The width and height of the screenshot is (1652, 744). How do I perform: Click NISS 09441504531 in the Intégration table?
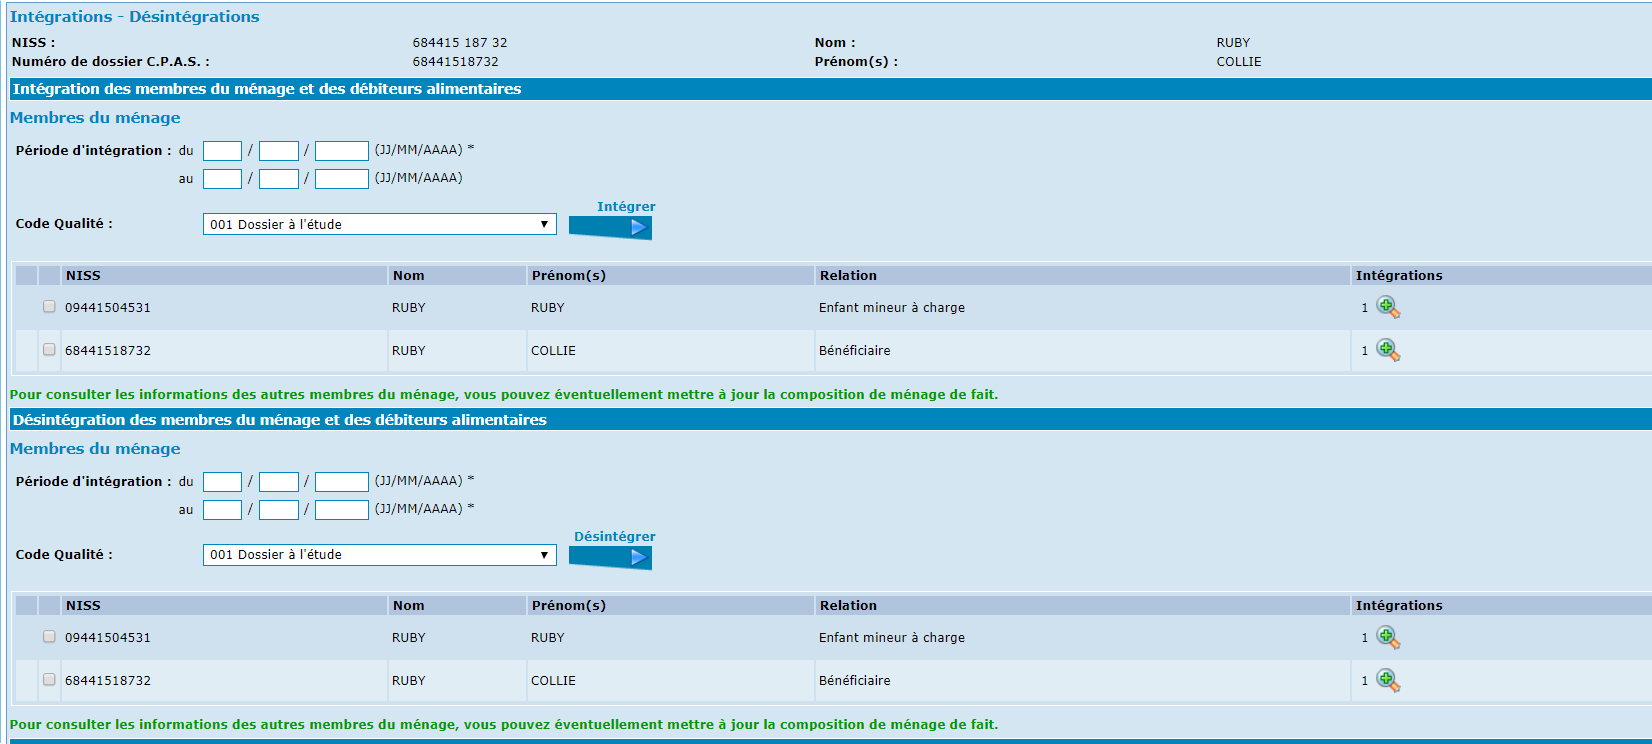pyautogui.click(x=108, y=307)
